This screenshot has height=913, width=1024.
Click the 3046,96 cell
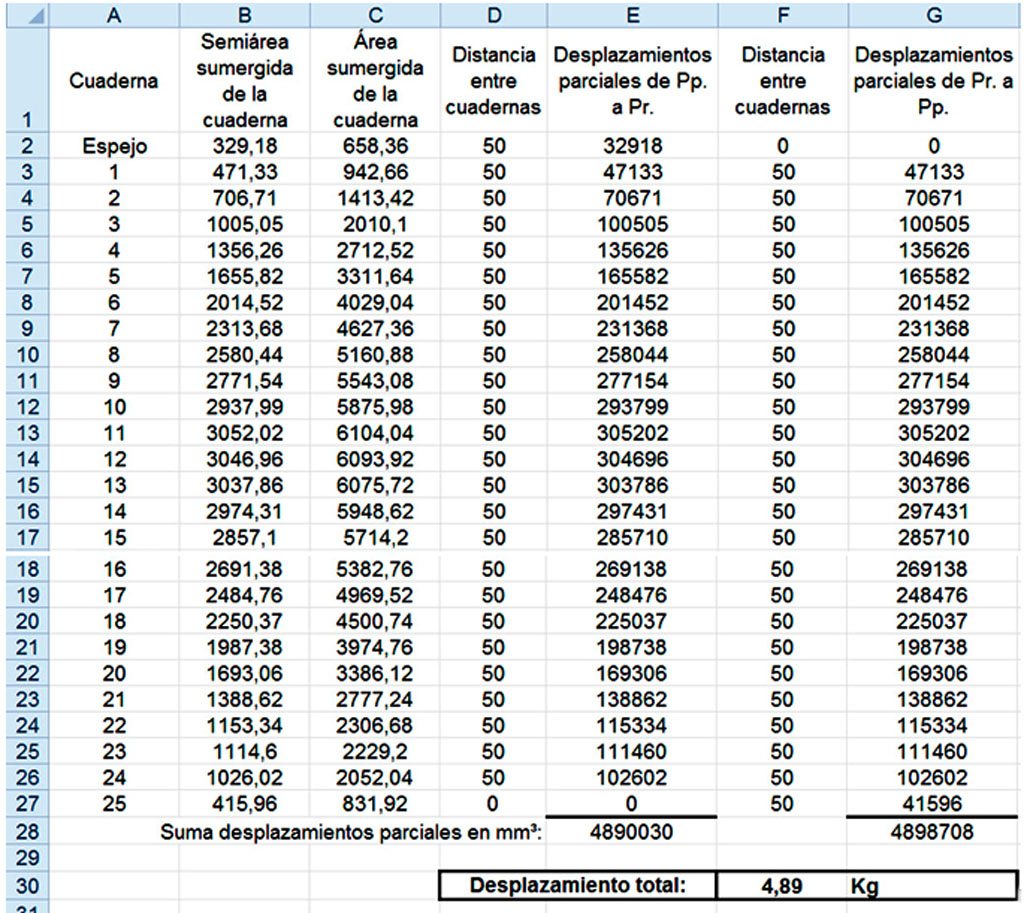[x=244, y=459]
